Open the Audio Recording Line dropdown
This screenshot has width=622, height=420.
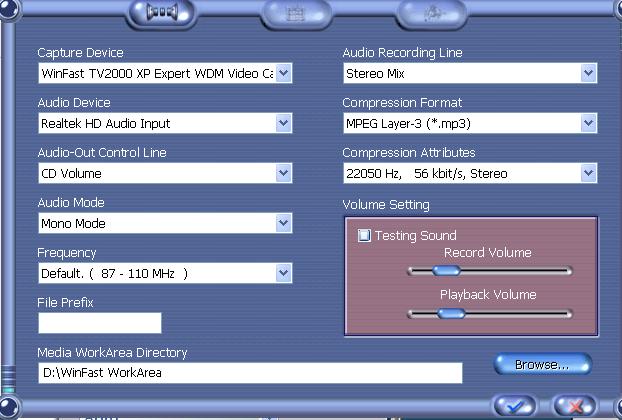(x=588, y=73)
